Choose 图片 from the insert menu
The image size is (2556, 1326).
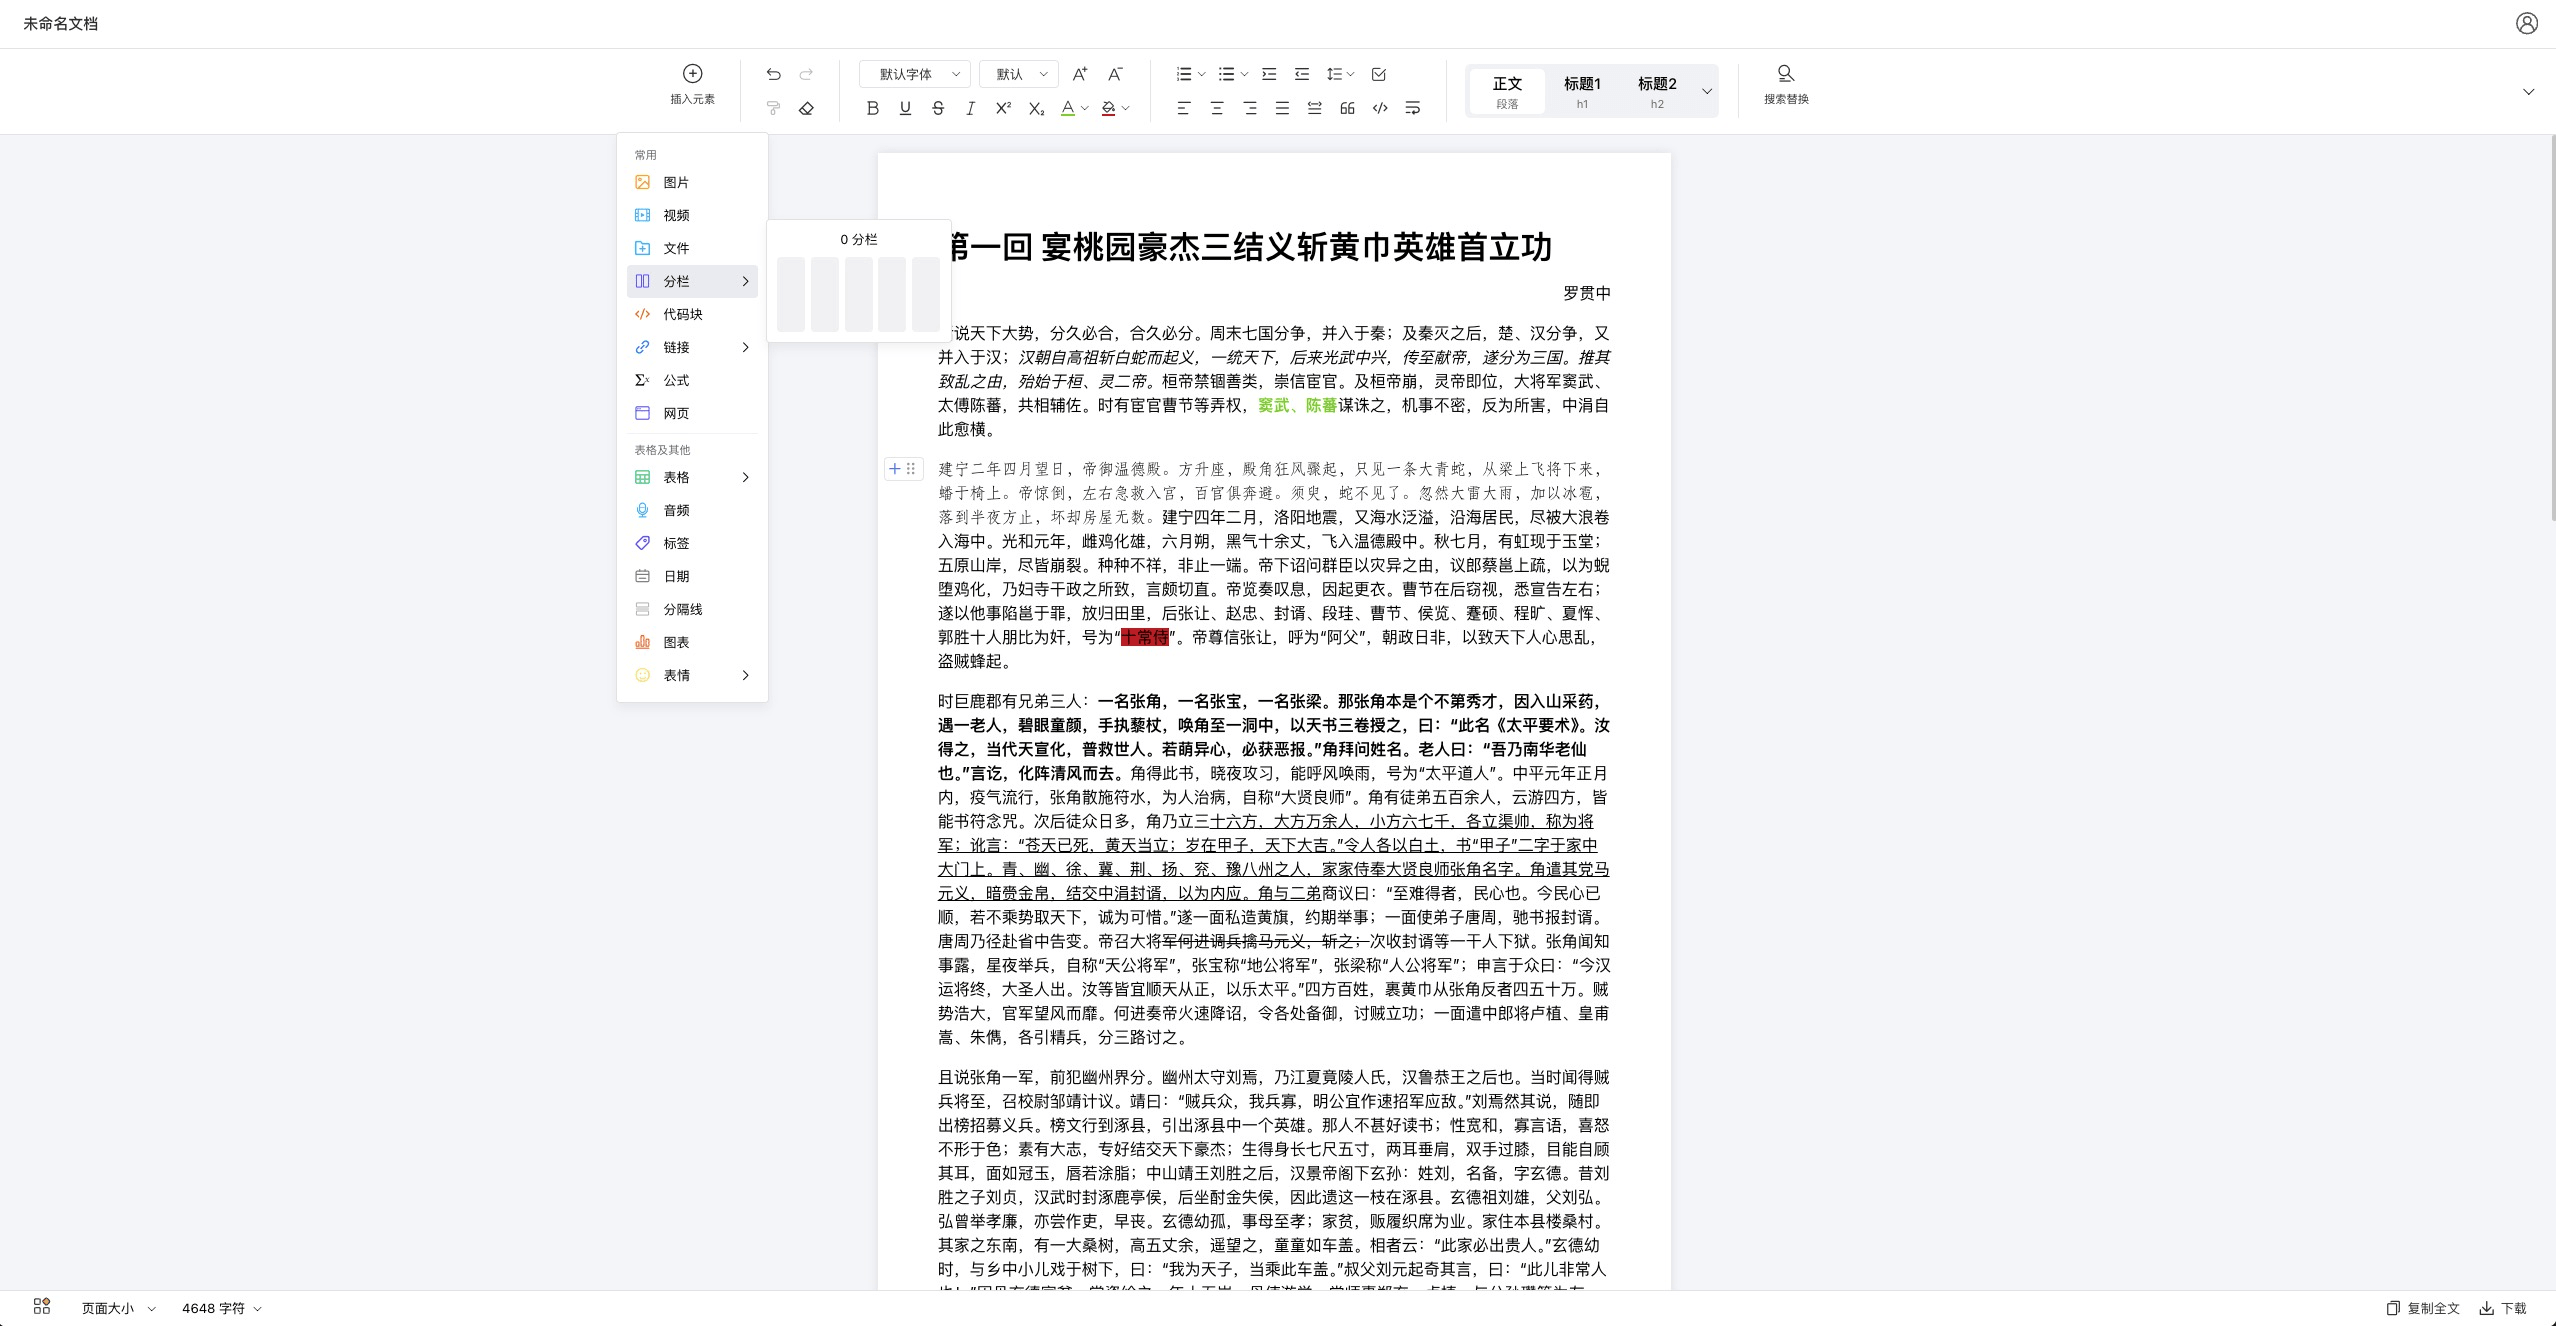coord(692,182)
